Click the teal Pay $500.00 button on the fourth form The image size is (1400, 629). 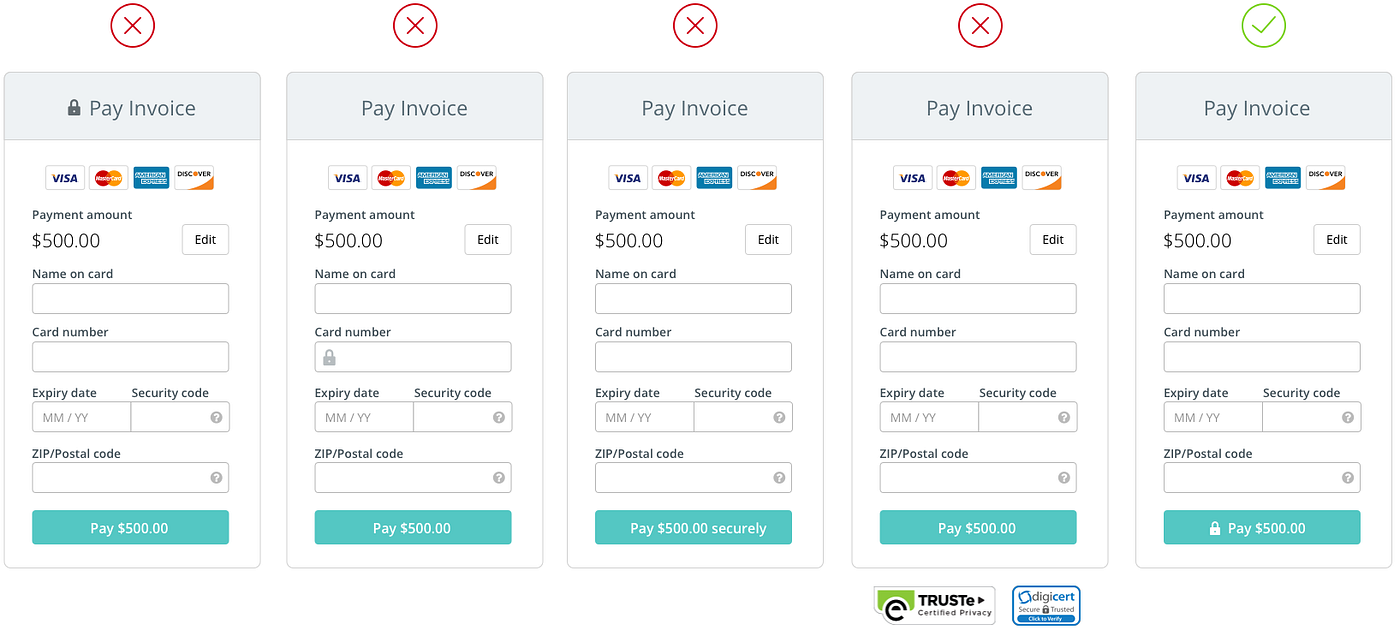pyautogui.click(x=978, y=527)
